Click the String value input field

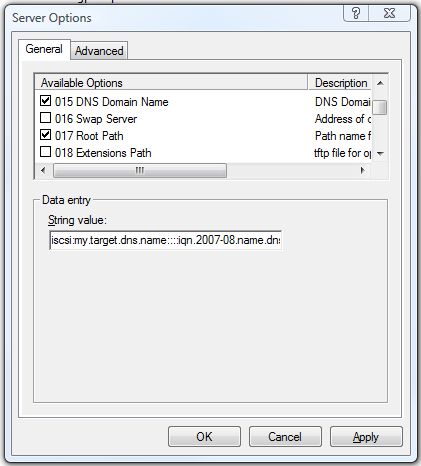pyautogui.click(x=165, y=240)
